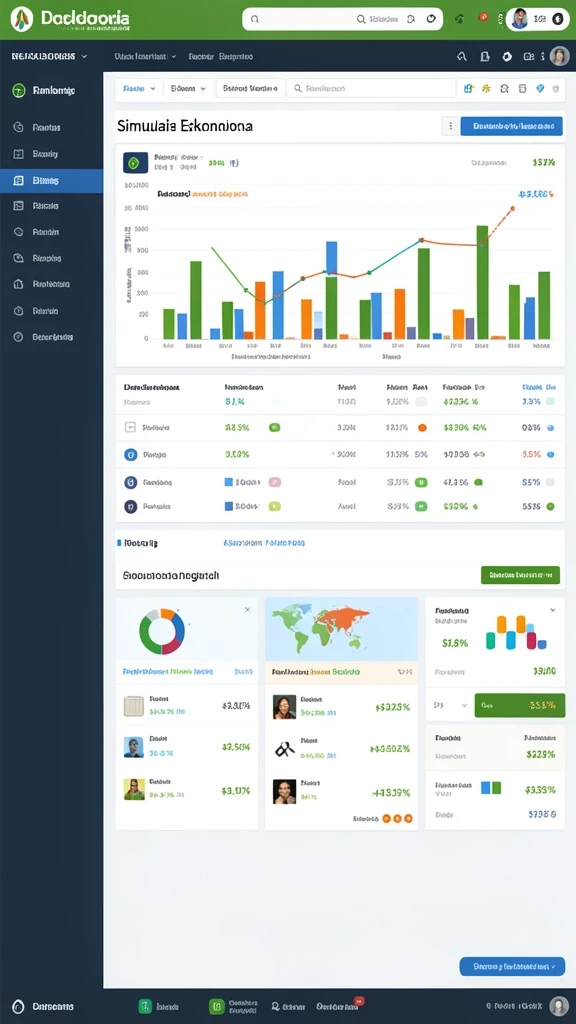Select the last orange pagination dot in map card

409,818
